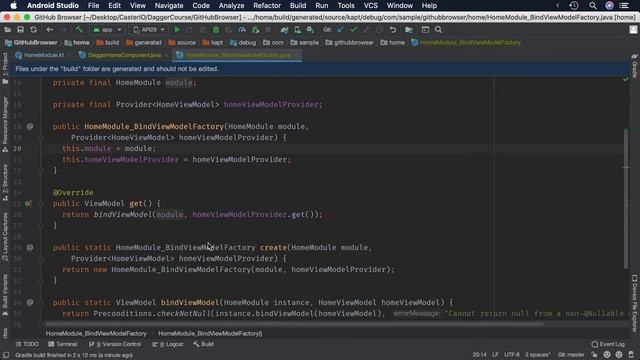Open the Event Log
This screenshot has width=640, height=360.
coord(608,344)
